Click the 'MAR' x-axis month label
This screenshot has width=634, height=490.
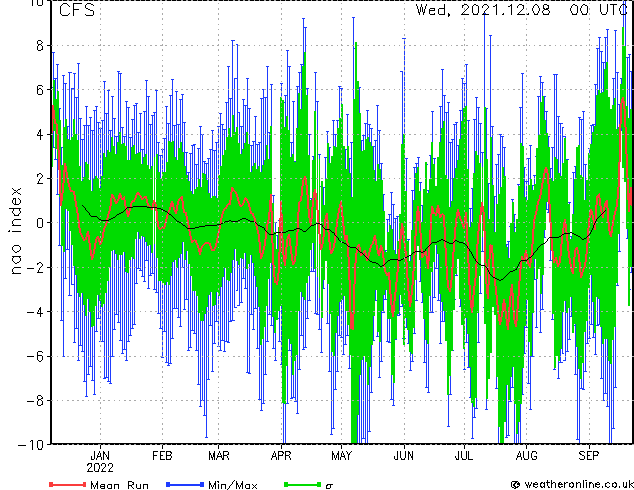[x=219, y=456]
